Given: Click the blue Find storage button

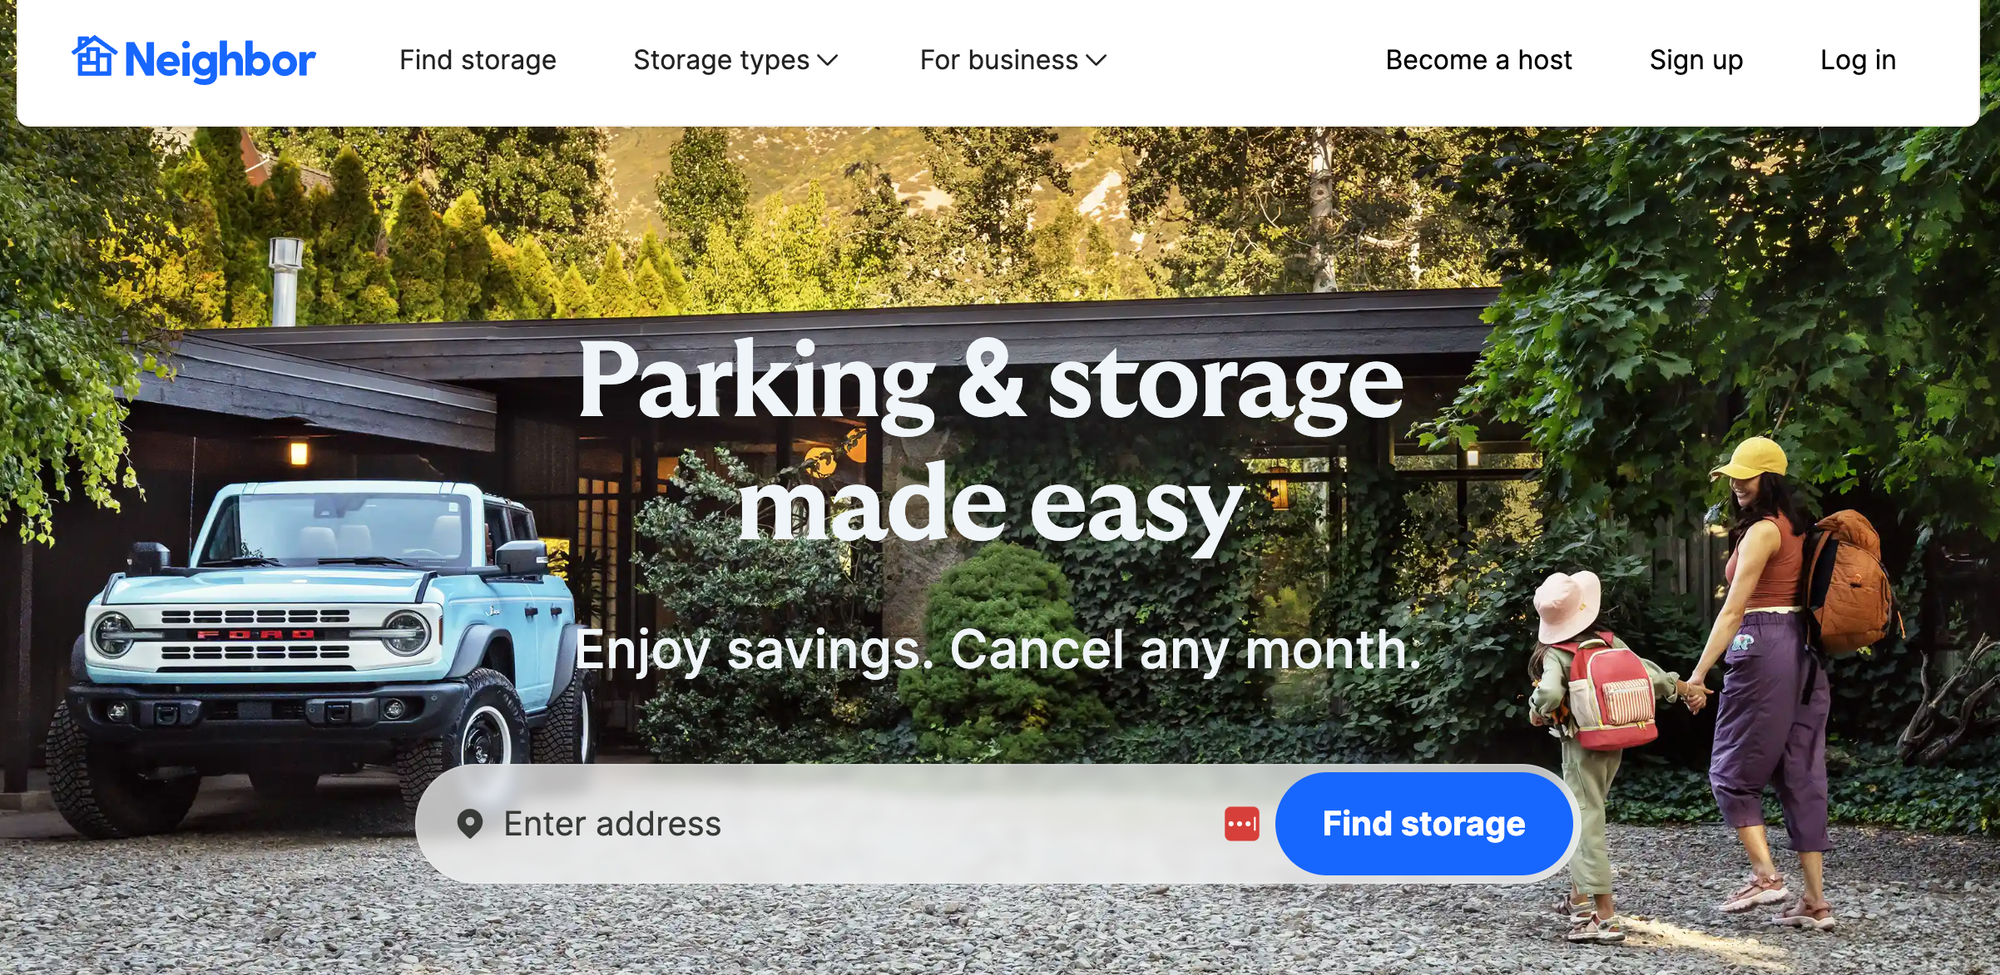Looking at the screenshot, I should [1423, 824].
